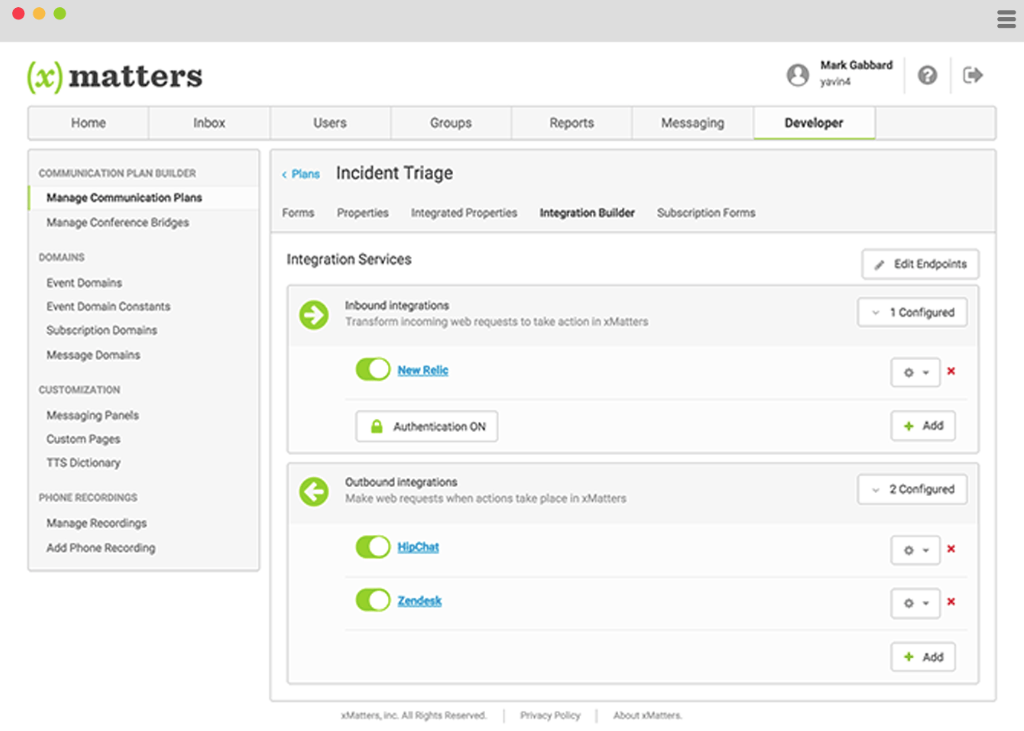Delete New Relic with red X

[951, 371]
